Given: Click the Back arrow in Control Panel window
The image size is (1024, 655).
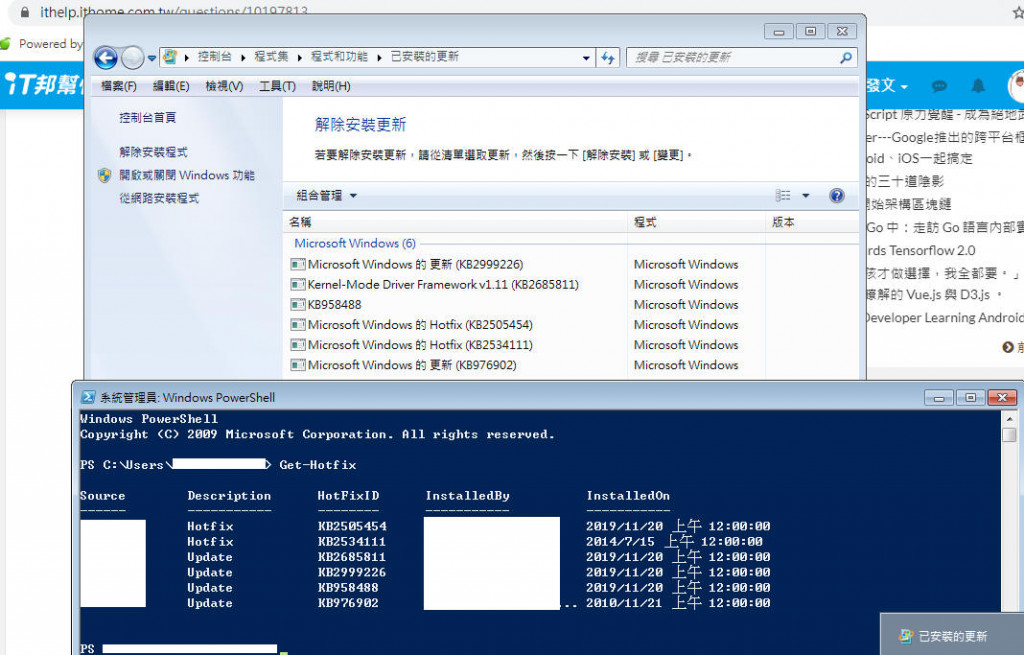Looking at the screenshot, I should [106, 58].
